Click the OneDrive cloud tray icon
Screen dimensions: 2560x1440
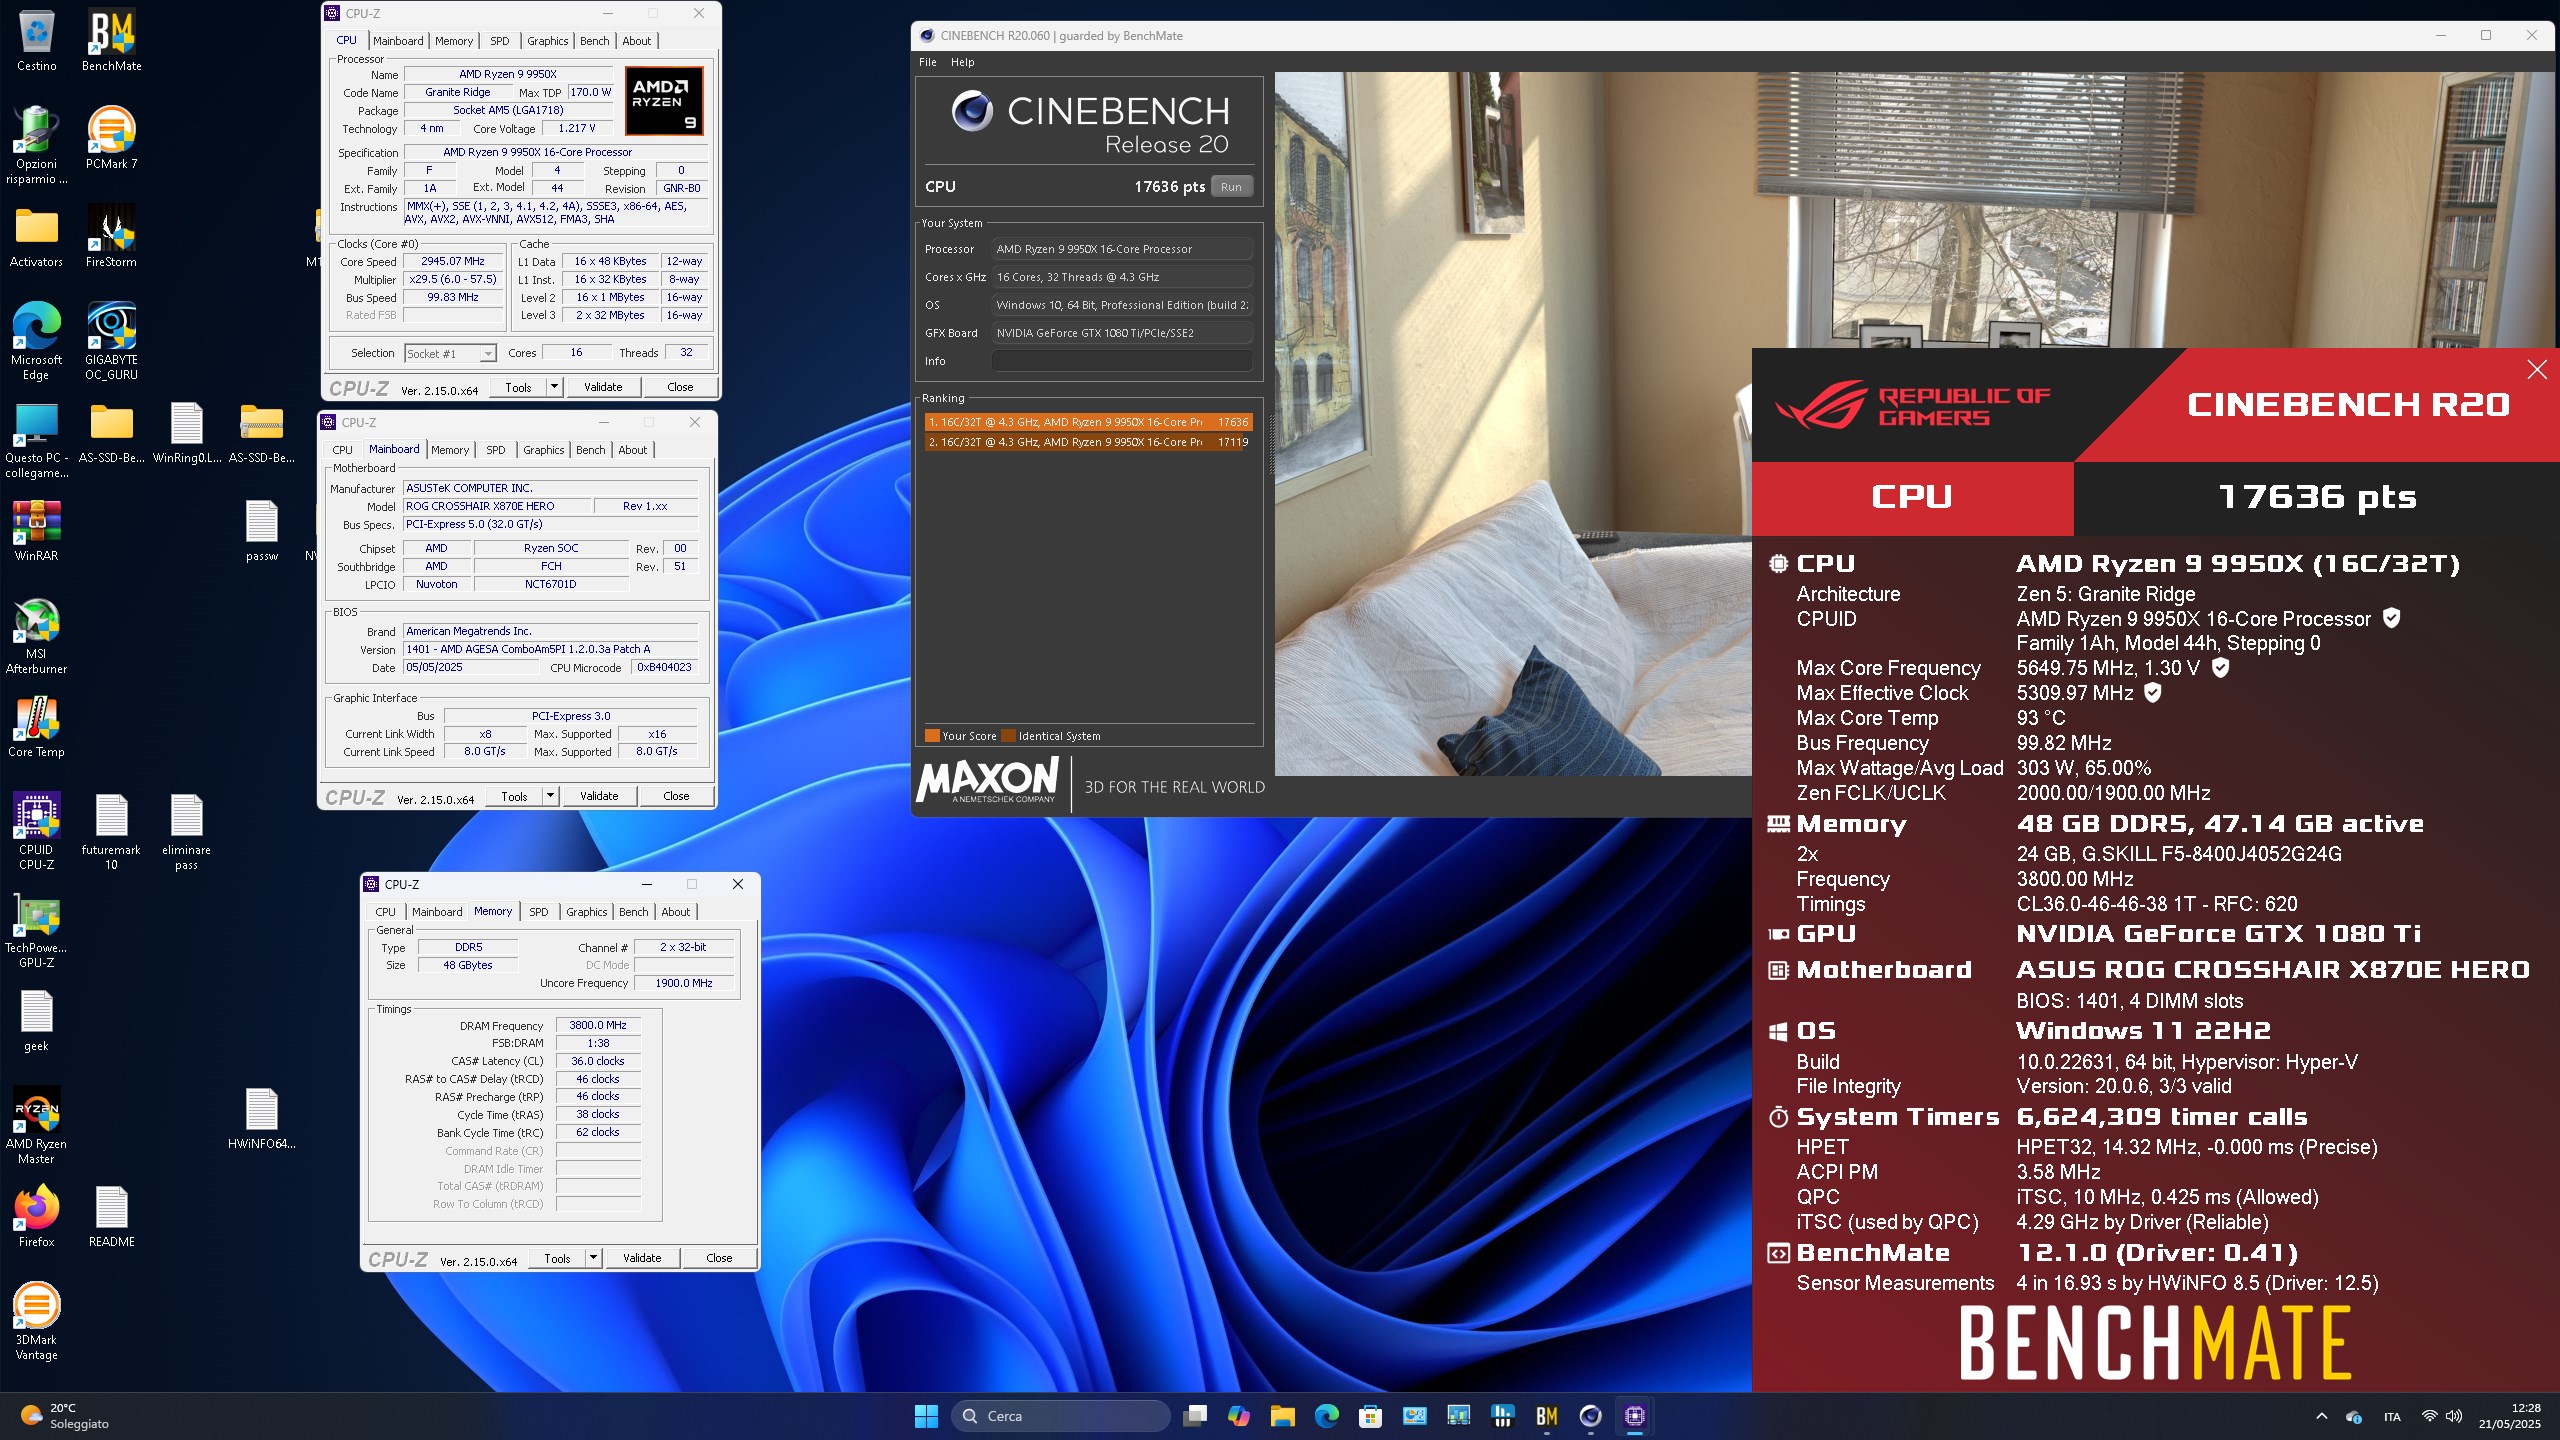[2353, 1416]
